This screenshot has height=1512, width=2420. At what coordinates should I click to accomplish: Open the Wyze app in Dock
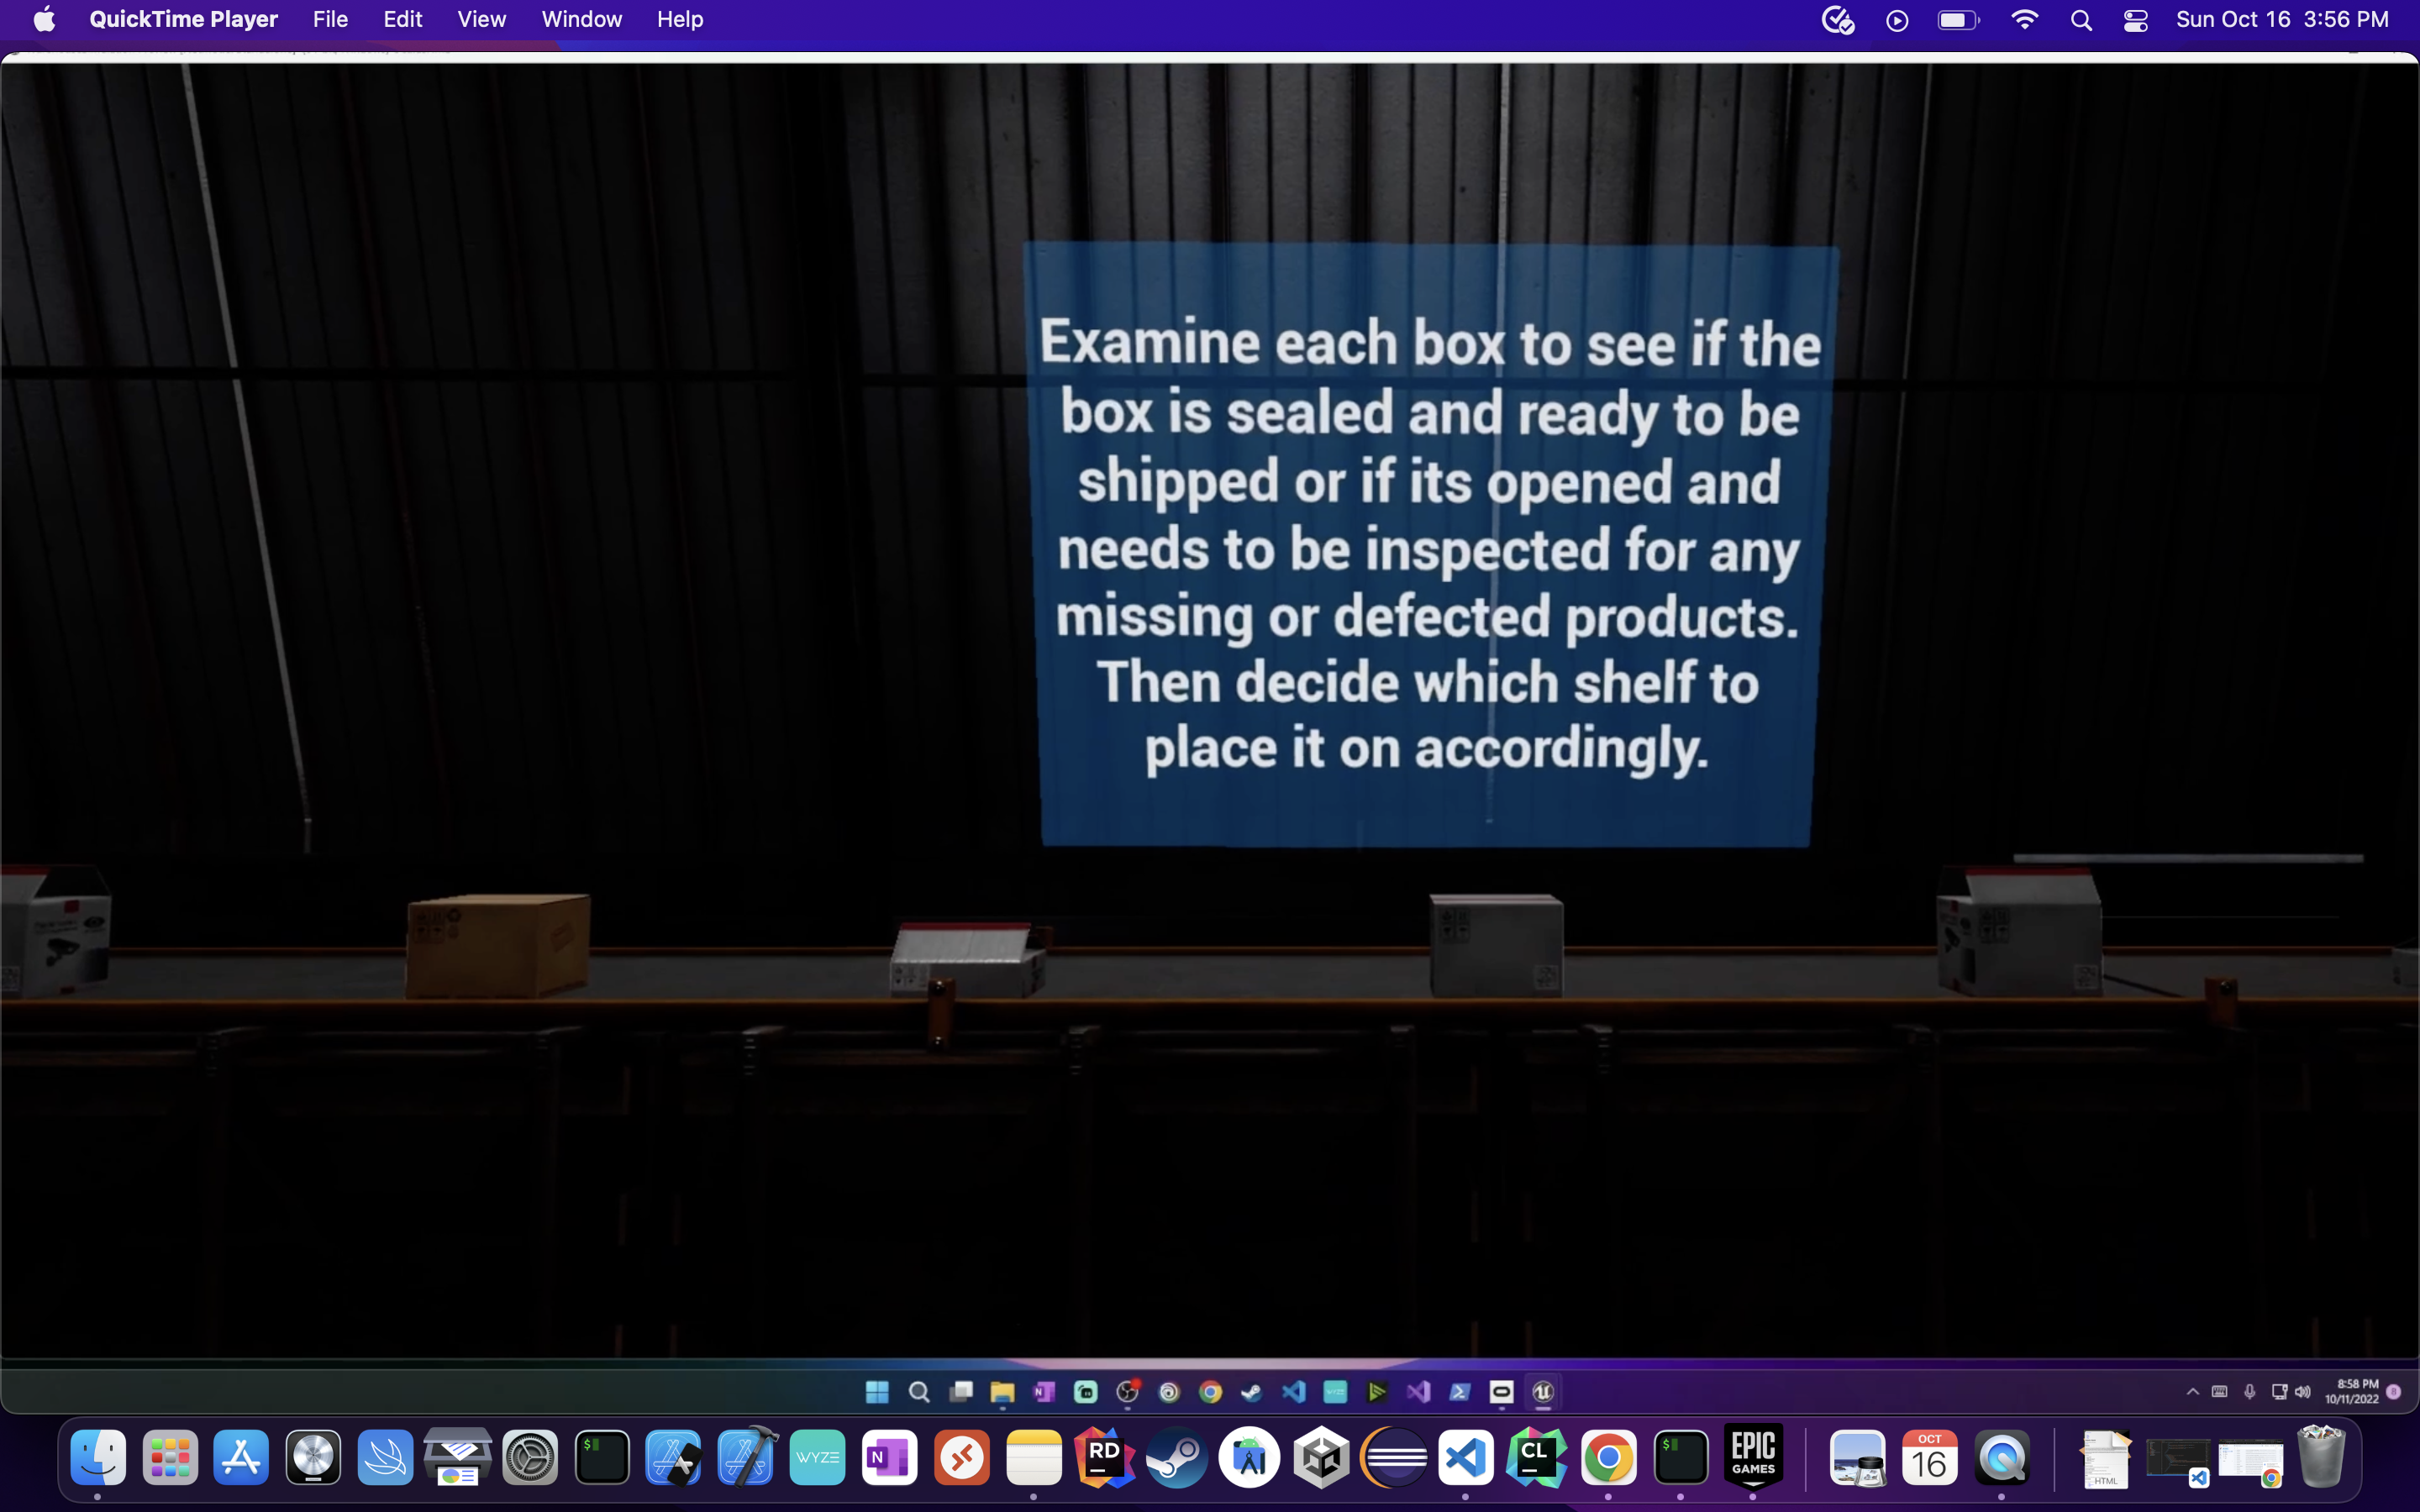pos(818,1457)
